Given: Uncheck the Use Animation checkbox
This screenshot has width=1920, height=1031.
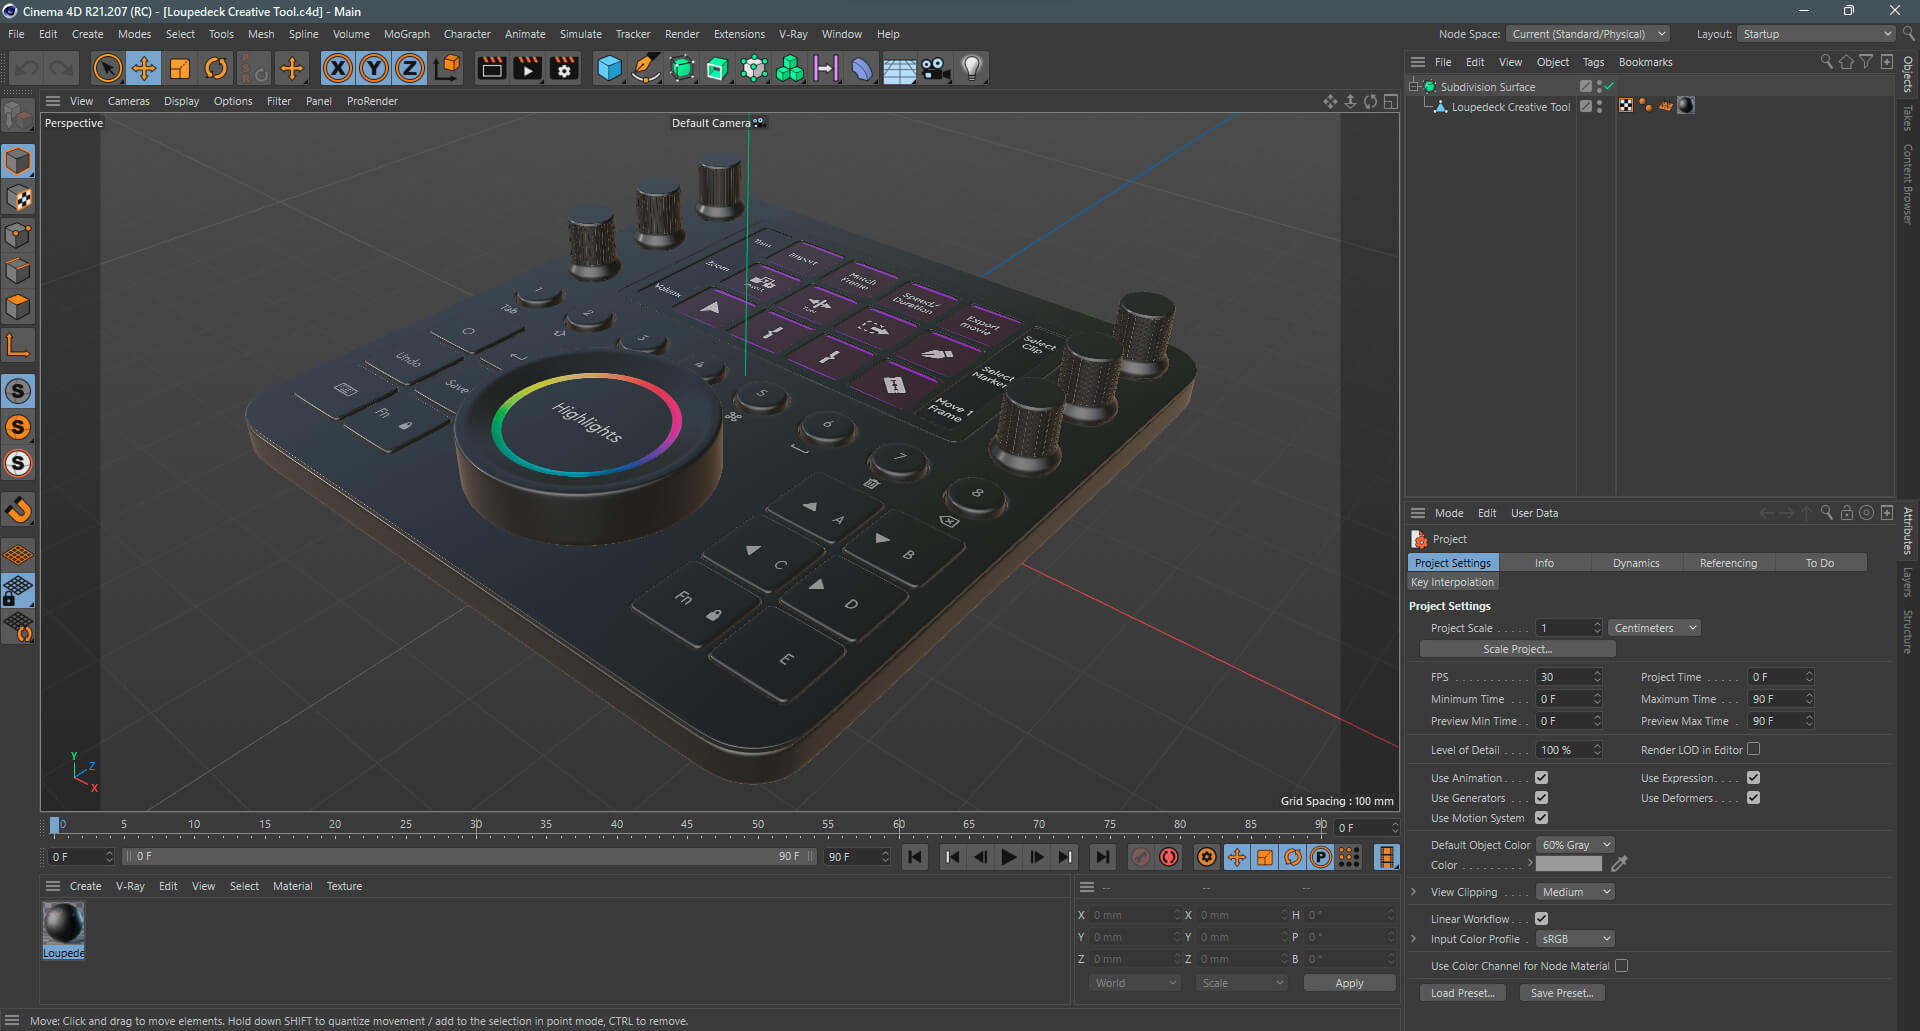Looking at the screenshot, I should pos(1541,778).
